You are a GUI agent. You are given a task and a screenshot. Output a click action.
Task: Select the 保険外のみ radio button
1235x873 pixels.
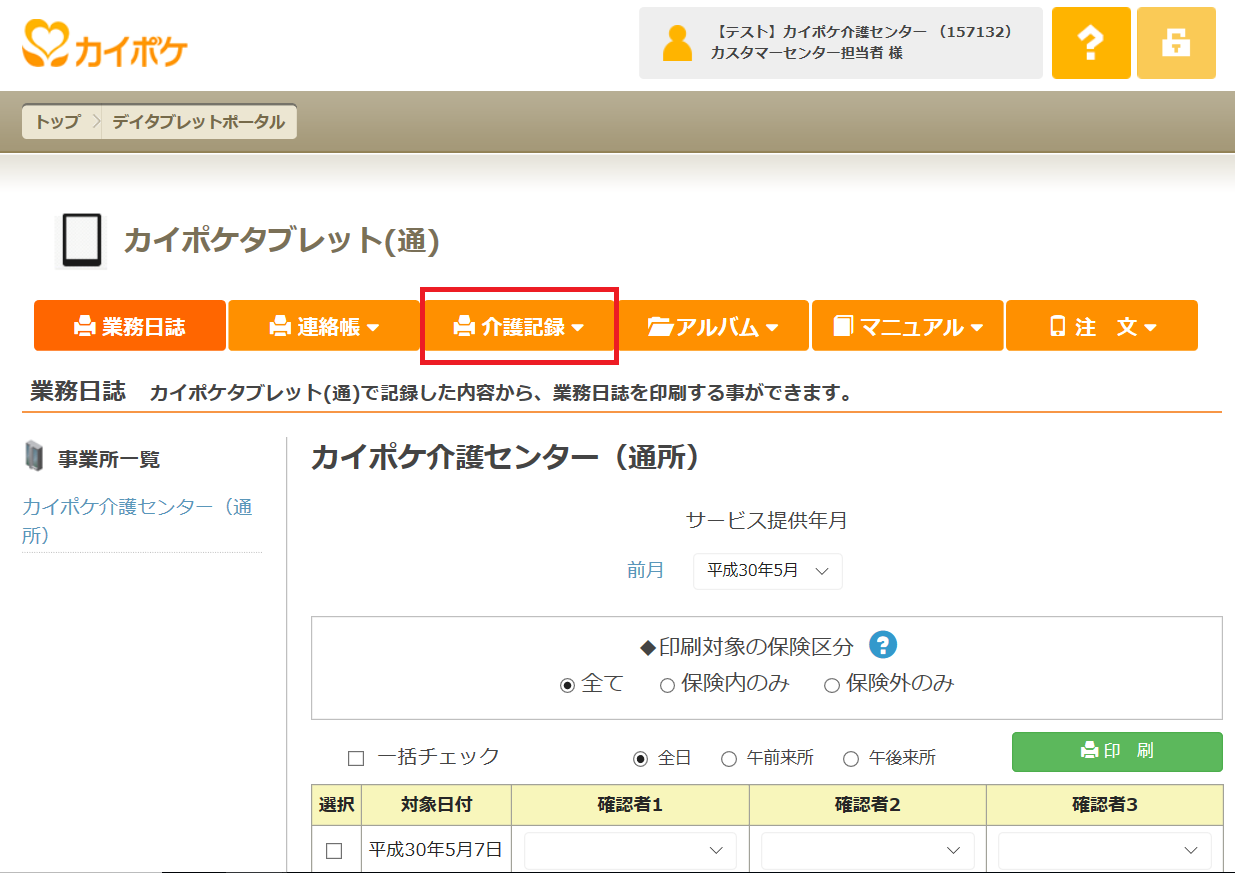(831, 685)
